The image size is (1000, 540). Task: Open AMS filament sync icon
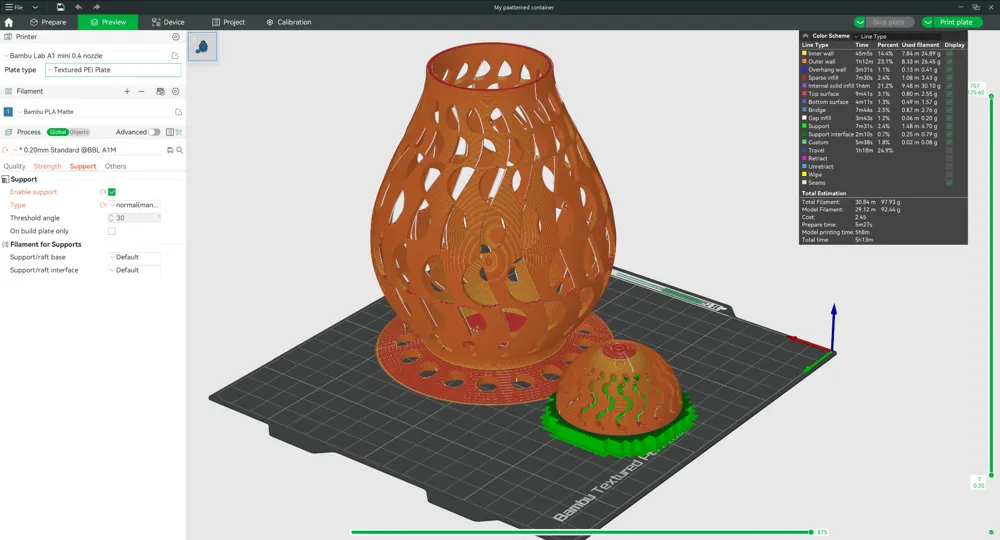[160, 92]
